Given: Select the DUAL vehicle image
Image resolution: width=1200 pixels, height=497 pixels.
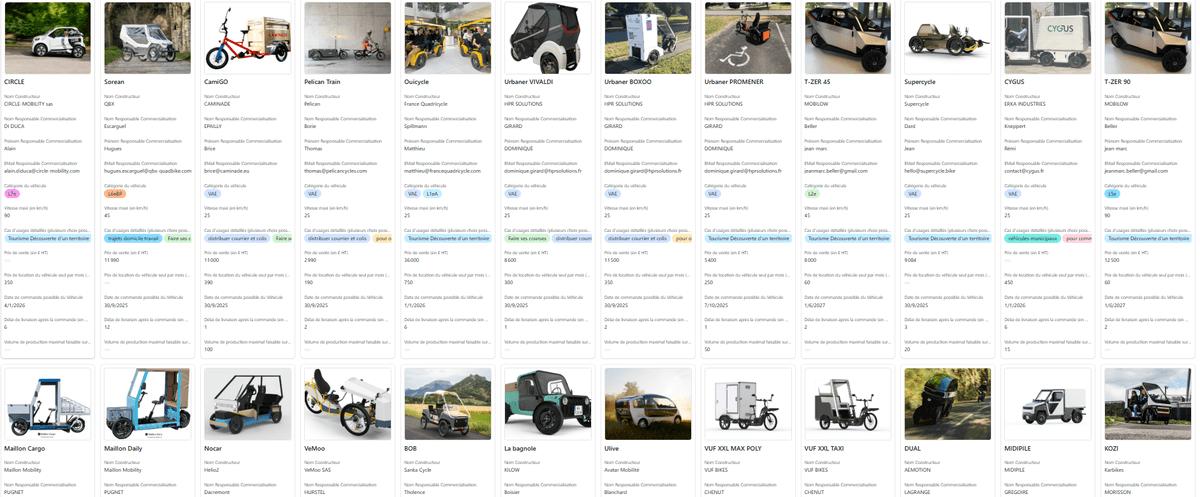Looking at the screenshot, I should (947, 404).
